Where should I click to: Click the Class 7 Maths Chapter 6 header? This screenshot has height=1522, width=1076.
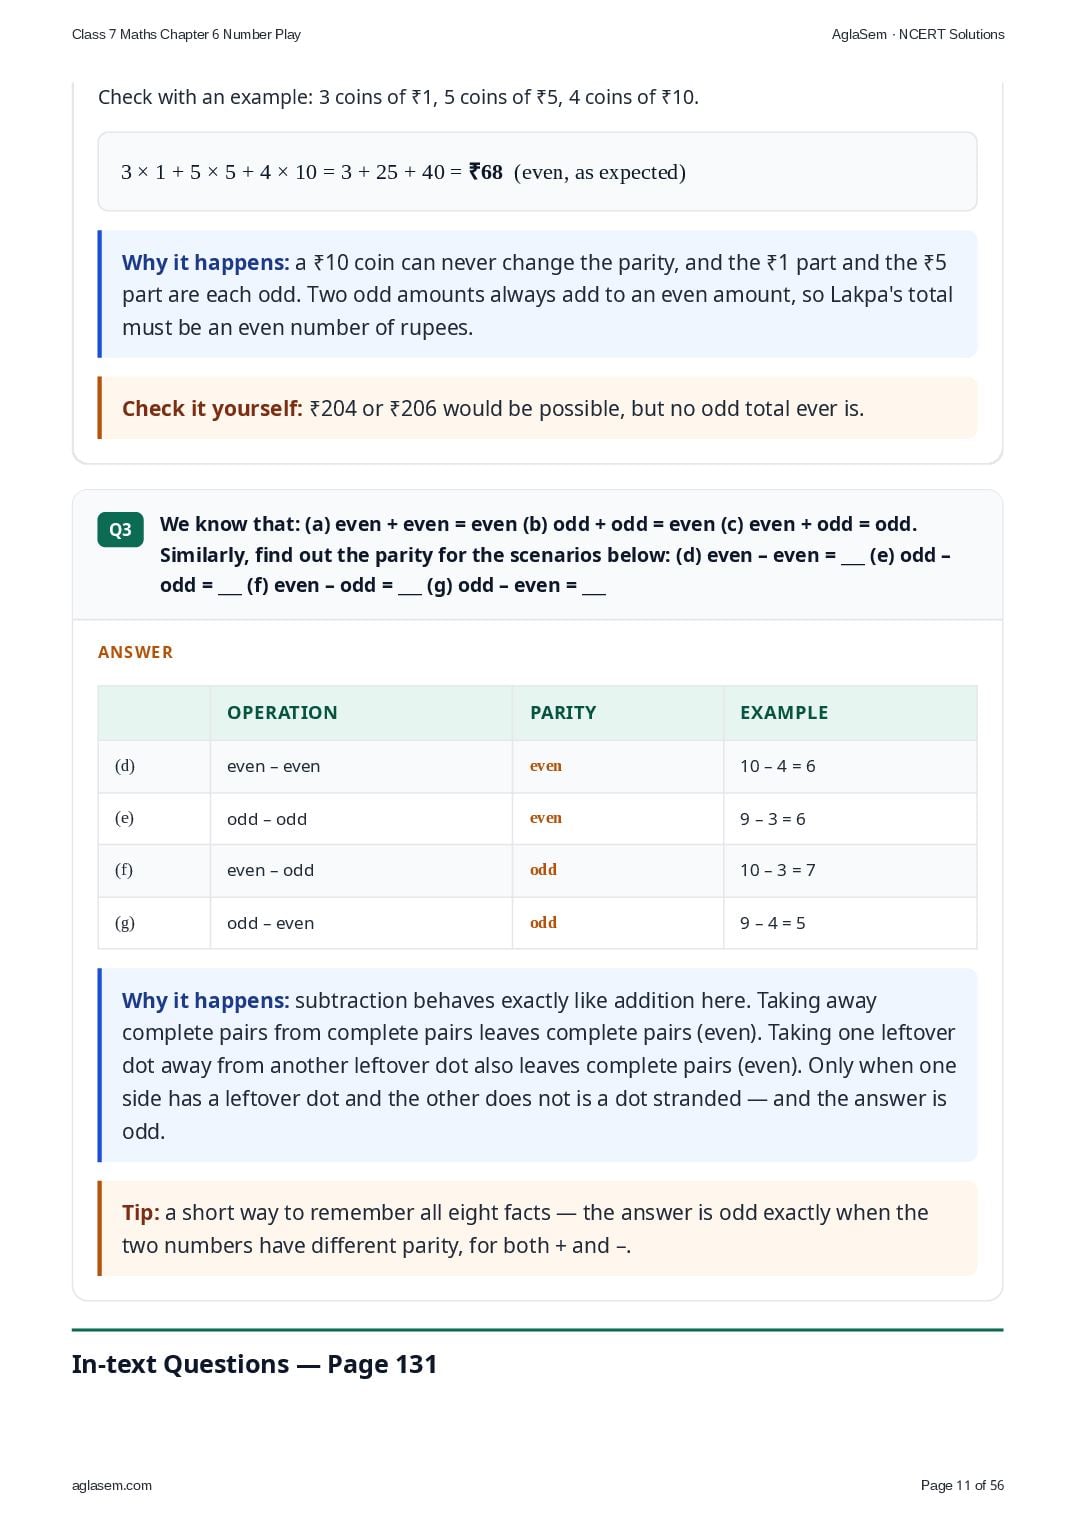[186, 34]
